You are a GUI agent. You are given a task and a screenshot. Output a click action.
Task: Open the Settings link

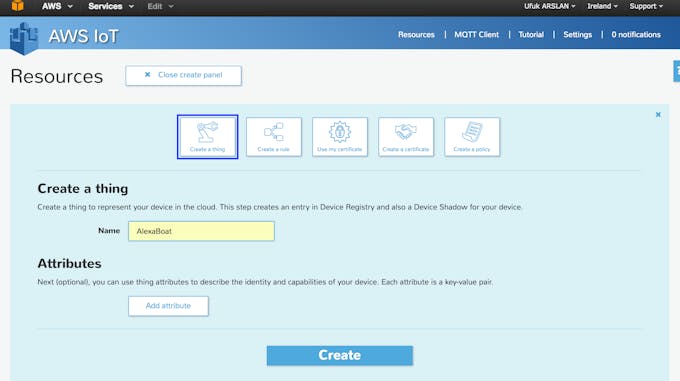point(577,35)
